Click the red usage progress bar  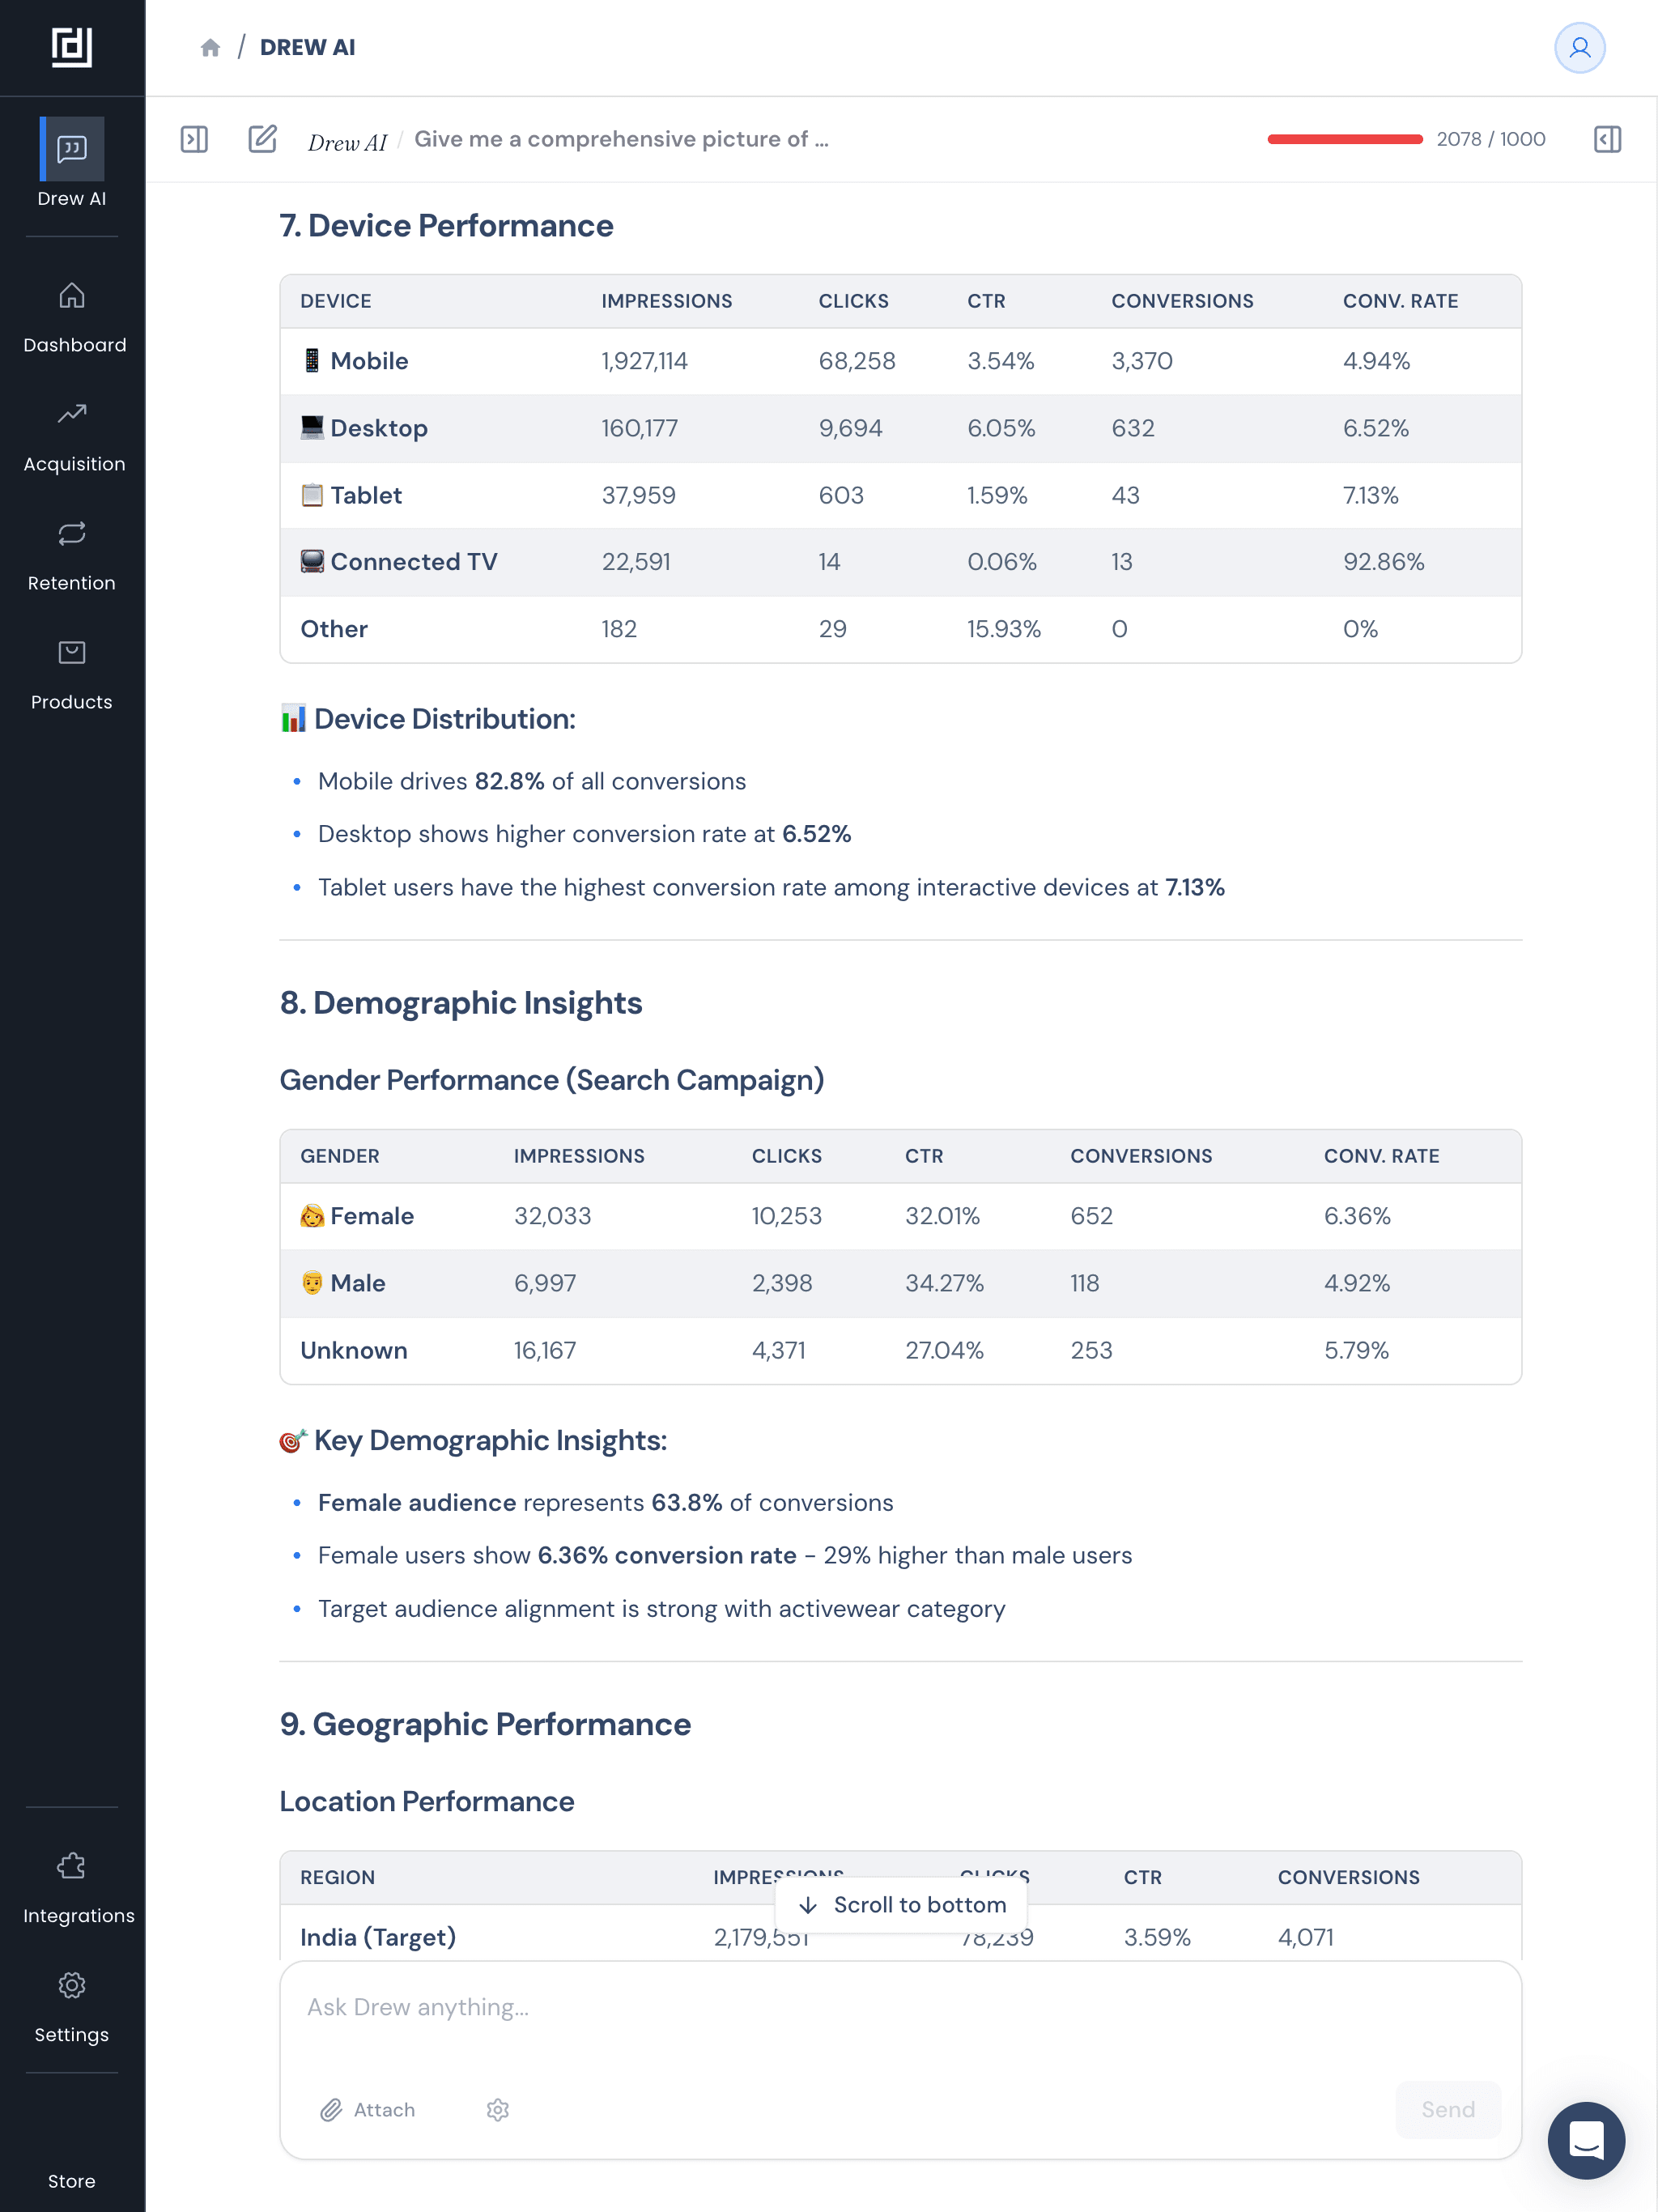(1344, 139)
